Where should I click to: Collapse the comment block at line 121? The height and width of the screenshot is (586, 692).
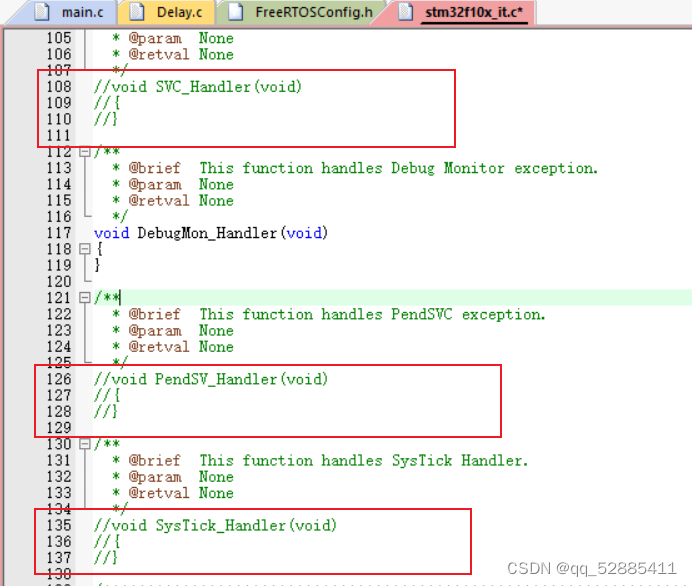(x=84, y=298)
